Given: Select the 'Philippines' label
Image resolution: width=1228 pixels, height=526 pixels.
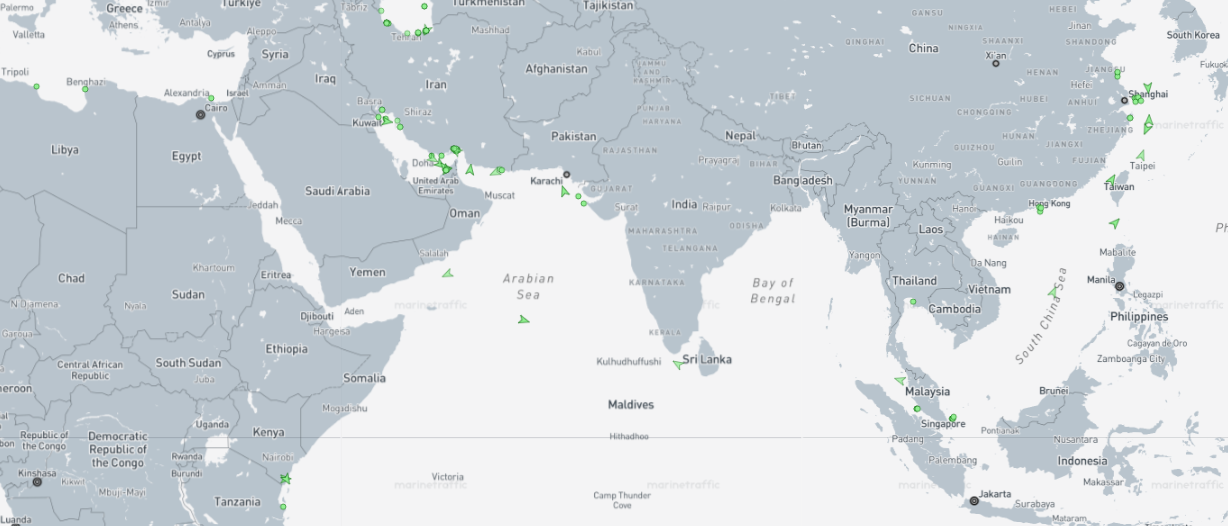Looking at the screenshot, I should [x=1139, y=317].
